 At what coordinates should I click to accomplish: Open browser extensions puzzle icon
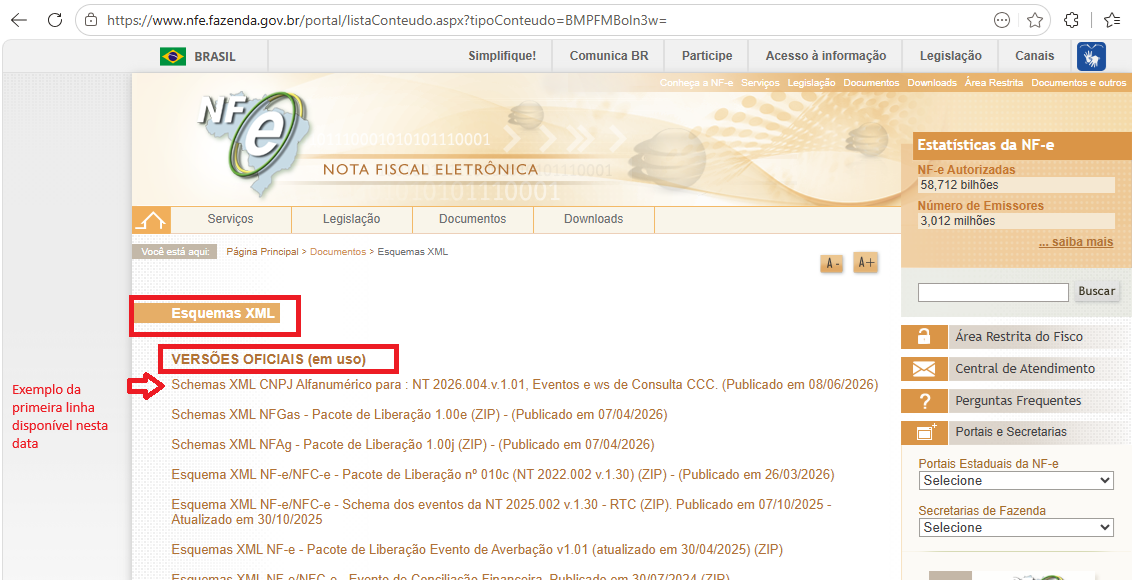point(1072,20)
